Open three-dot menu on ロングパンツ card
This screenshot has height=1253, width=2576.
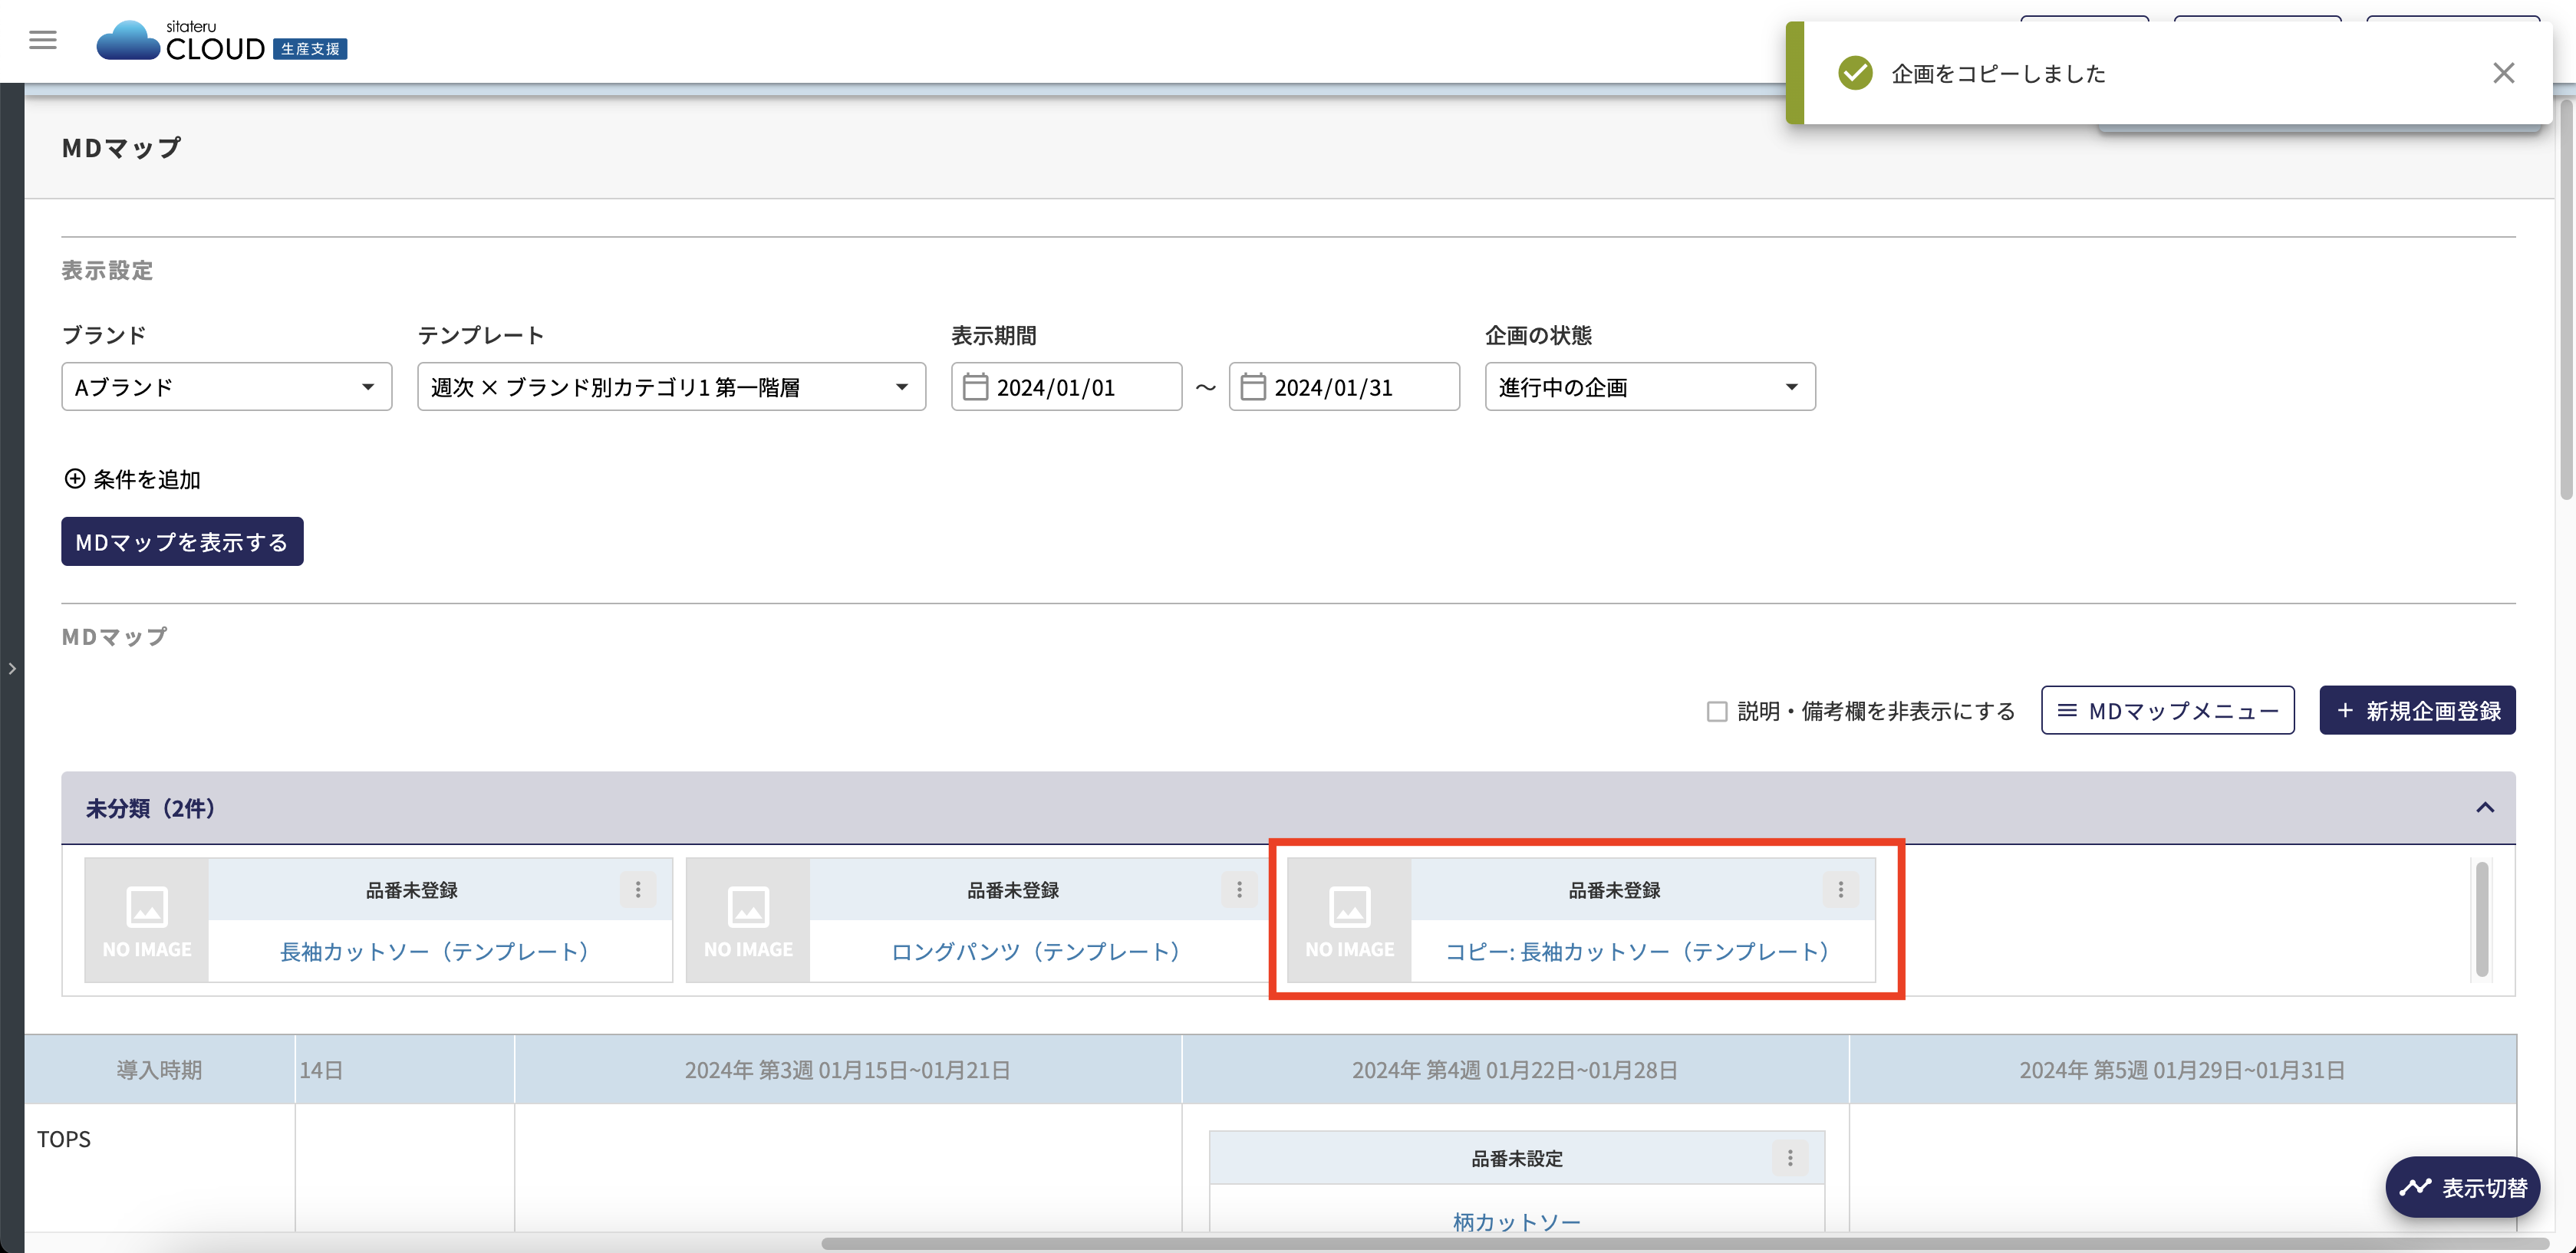coord(1239,890)
